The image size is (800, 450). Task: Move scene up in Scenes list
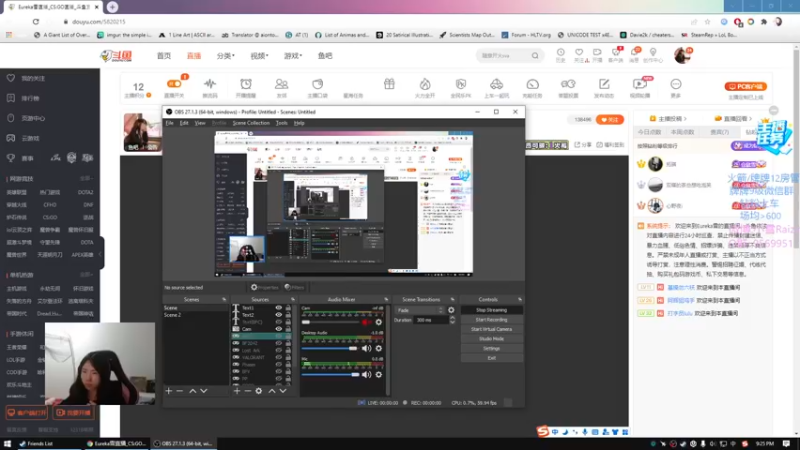pos(192,391)
